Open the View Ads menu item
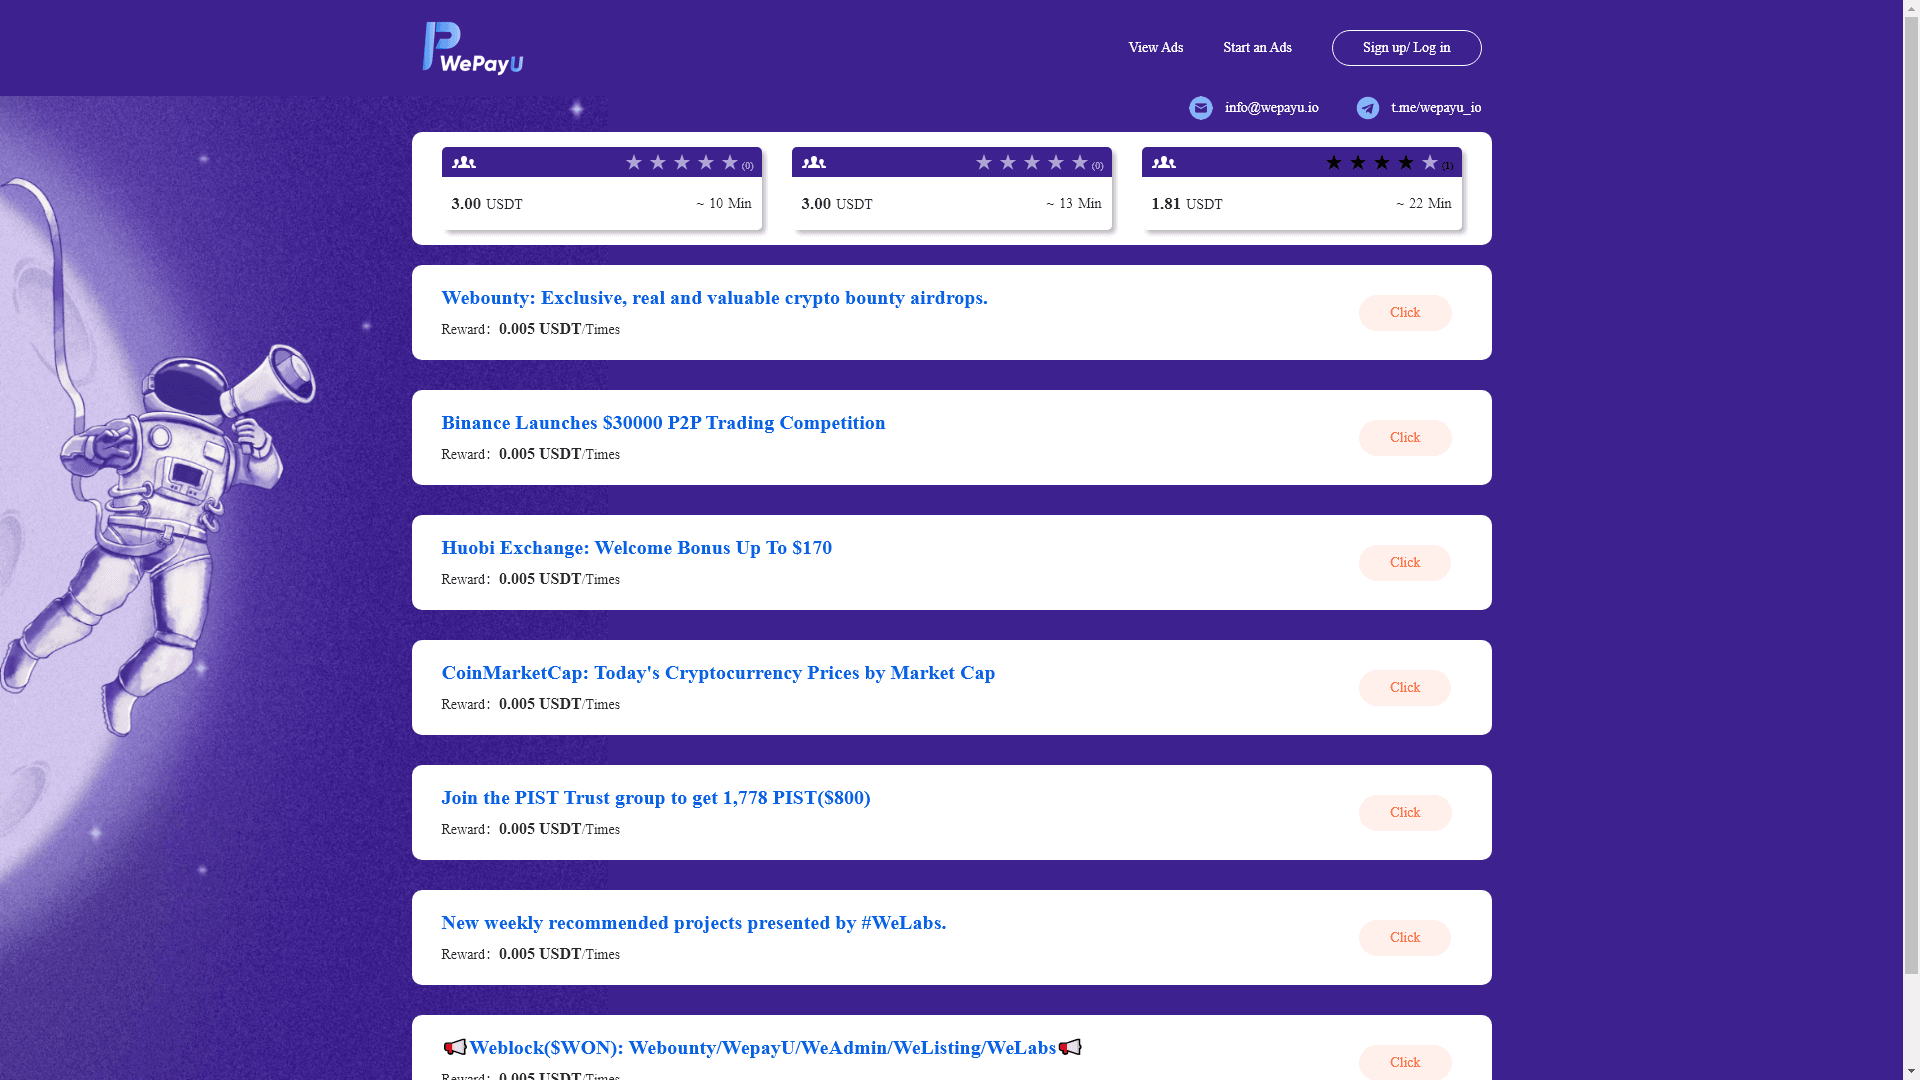Image resolution: width=1920 pixels, height=1080 pixels. pyautogui.click(x=1155, y=48)
